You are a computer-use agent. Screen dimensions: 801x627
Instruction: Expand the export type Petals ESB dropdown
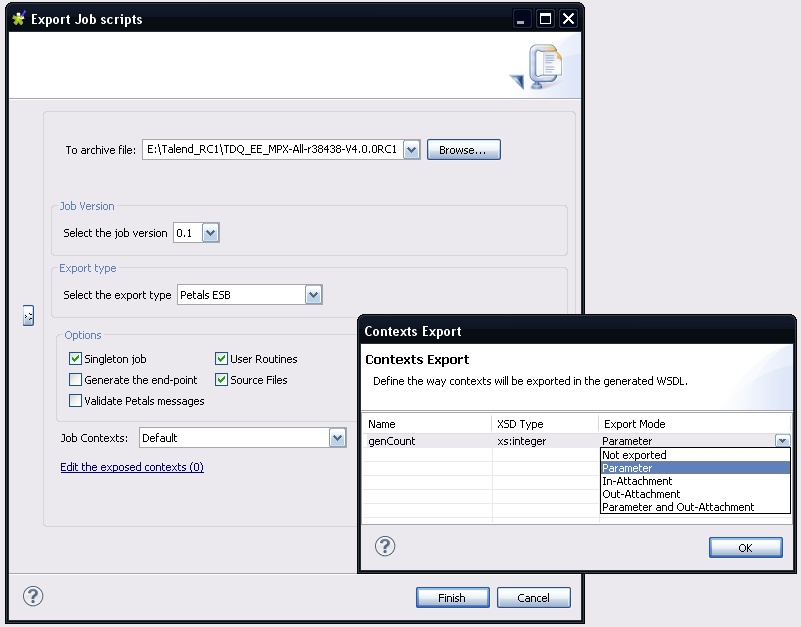313,295
